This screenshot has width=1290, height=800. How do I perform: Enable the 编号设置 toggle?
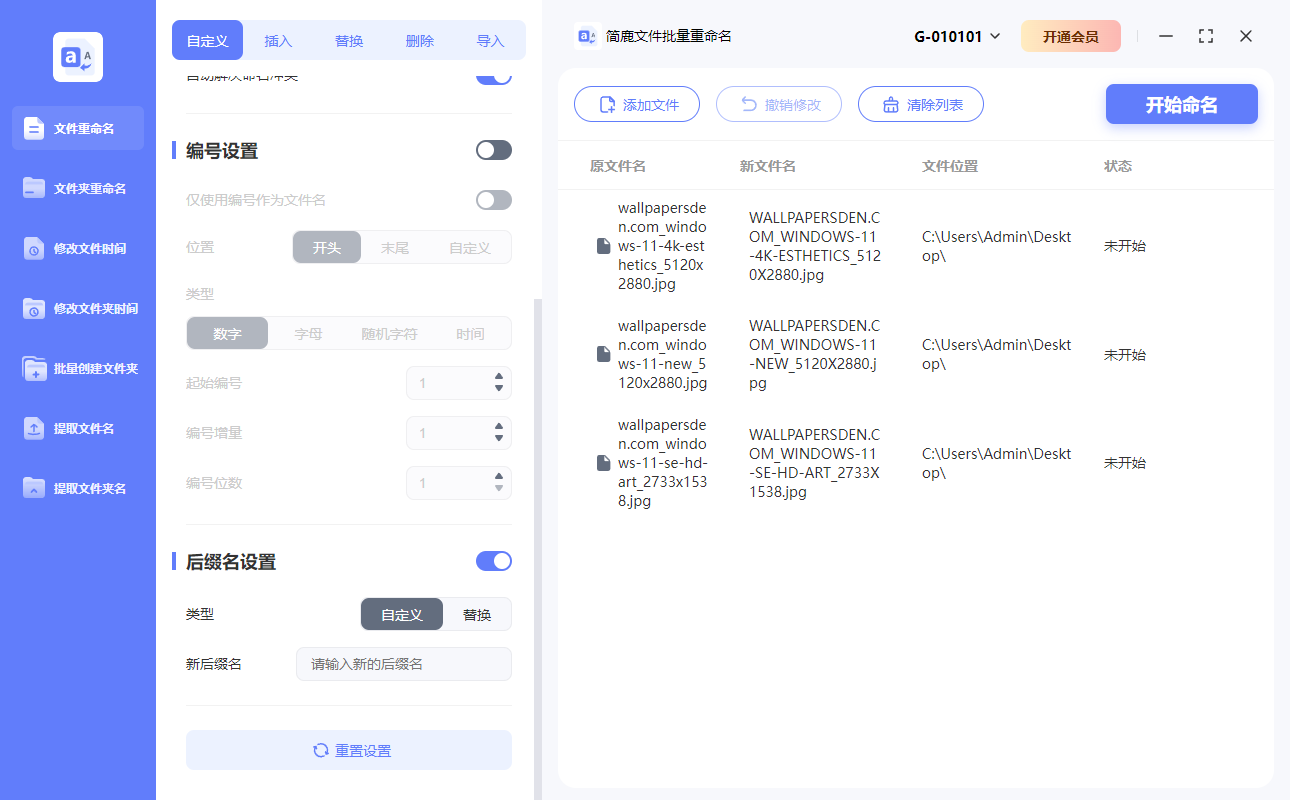[x=493, y=149]
